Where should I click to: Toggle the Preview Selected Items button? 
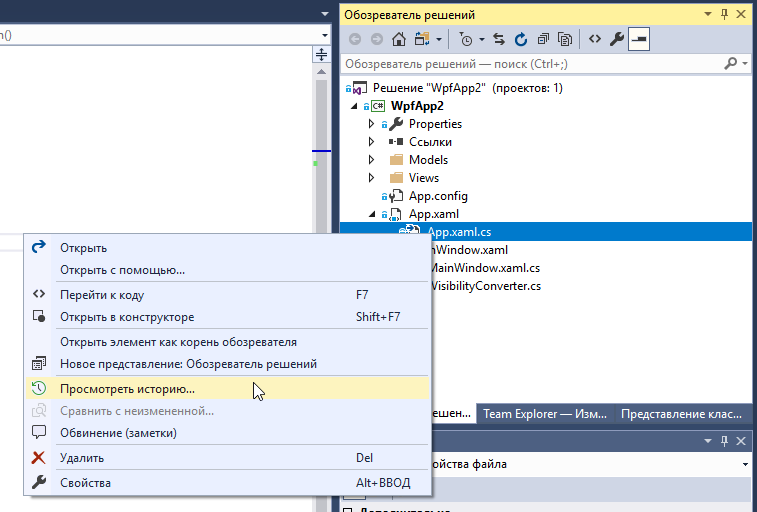click(639, 40)
